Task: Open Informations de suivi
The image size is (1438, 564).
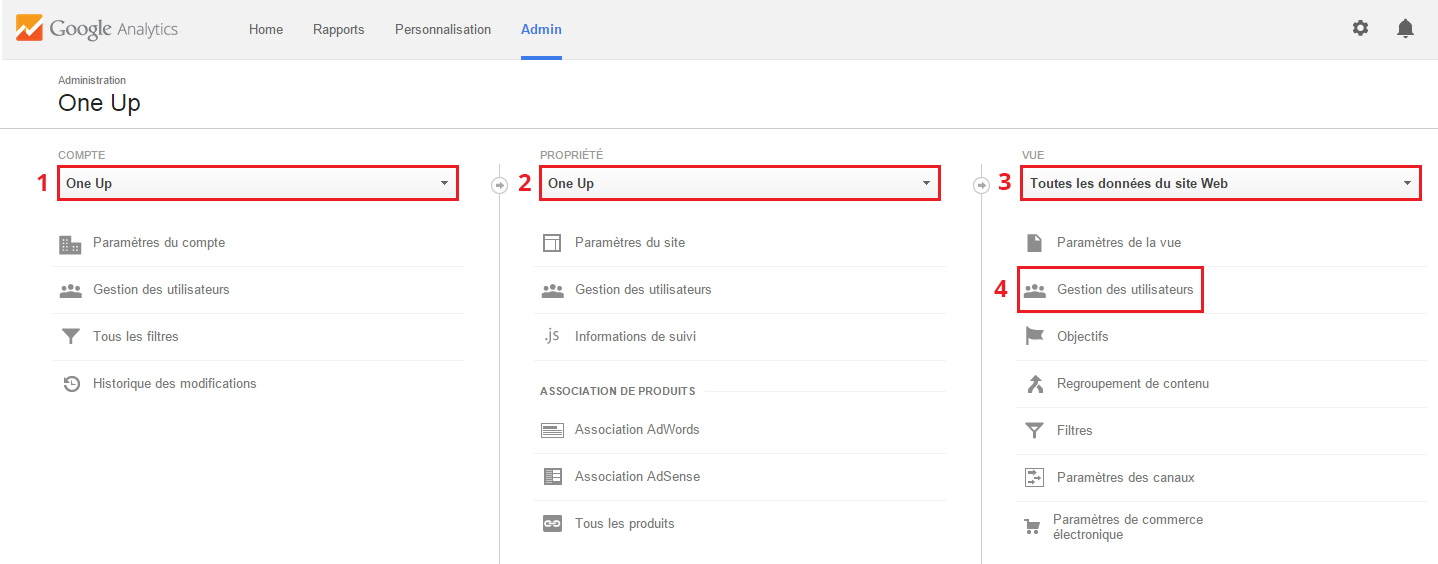Action: [x=635, y=337]
